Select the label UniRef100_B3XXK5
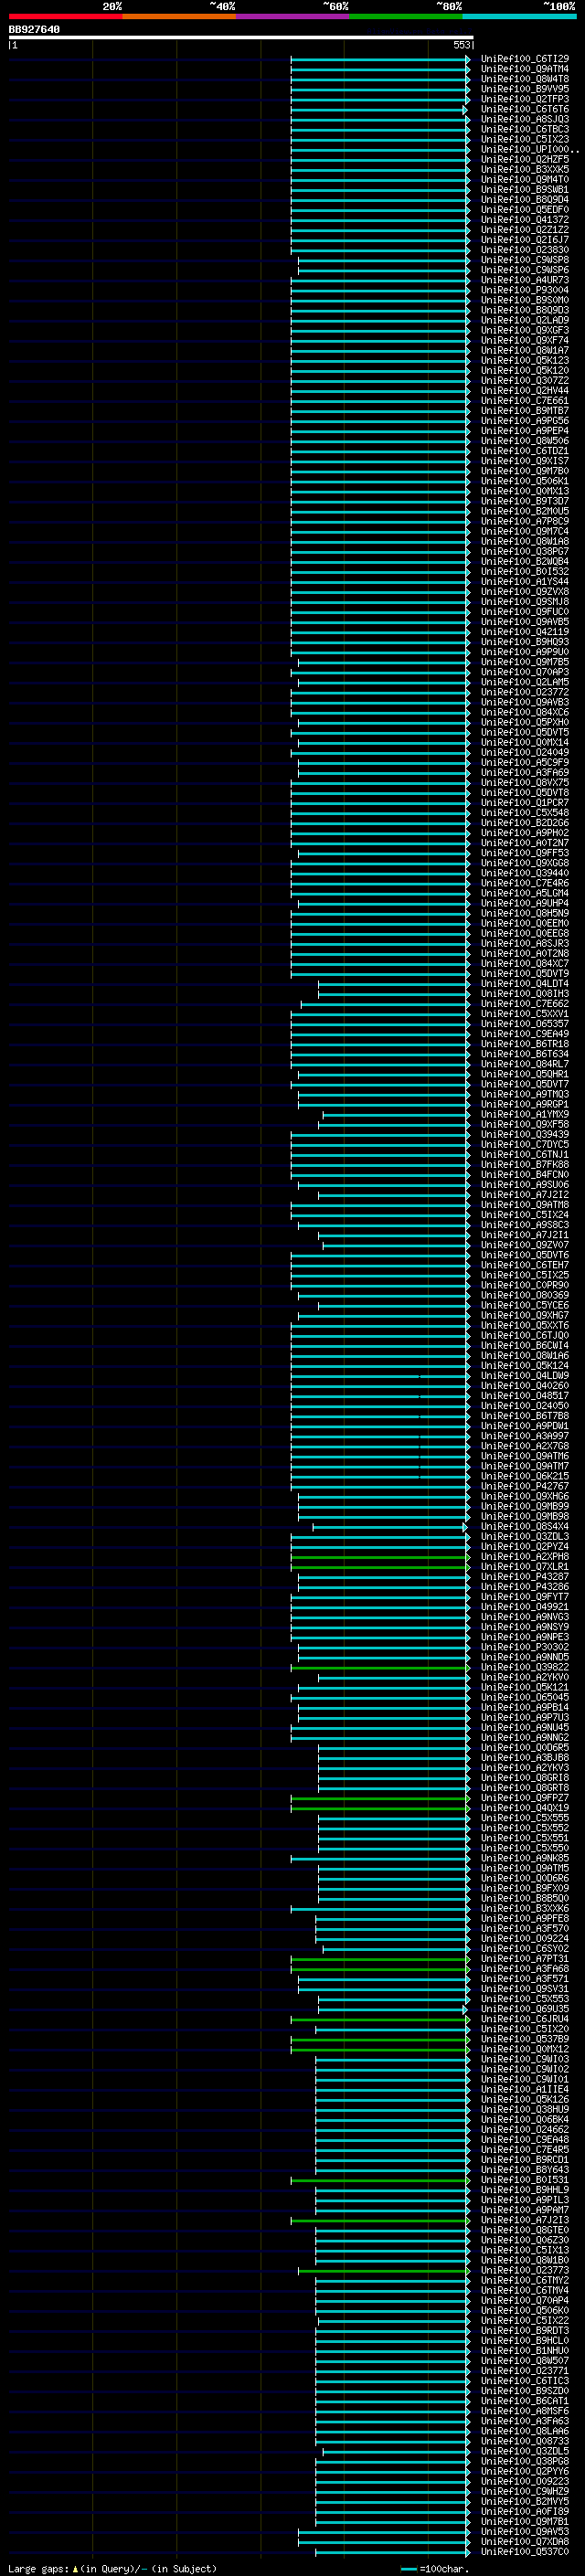 click(x=524, y=170)
